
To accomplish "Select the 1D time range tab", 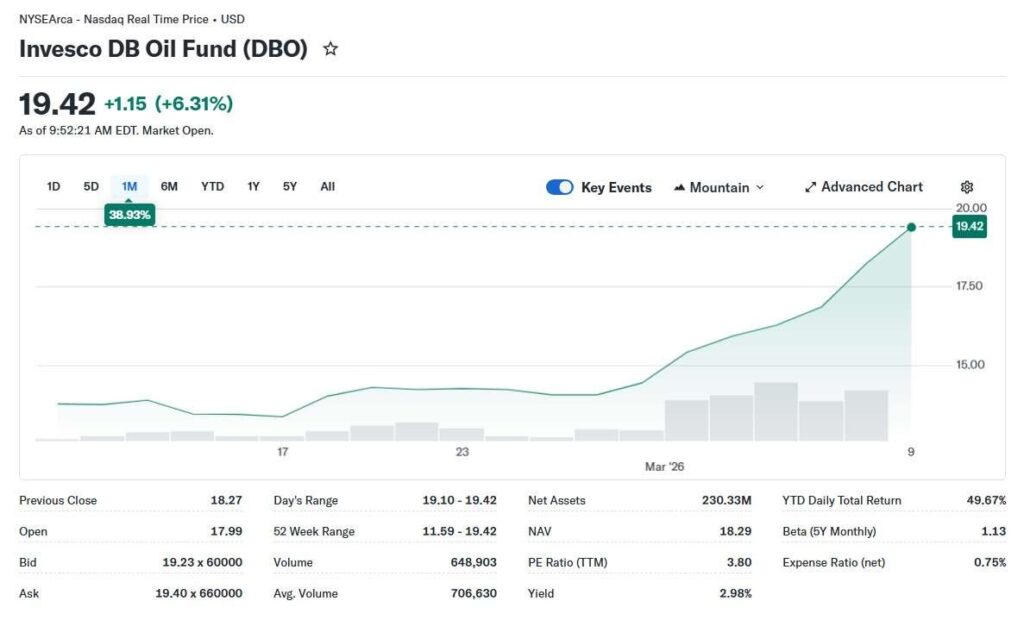I will pyautogui.click(x=54, y=186).
